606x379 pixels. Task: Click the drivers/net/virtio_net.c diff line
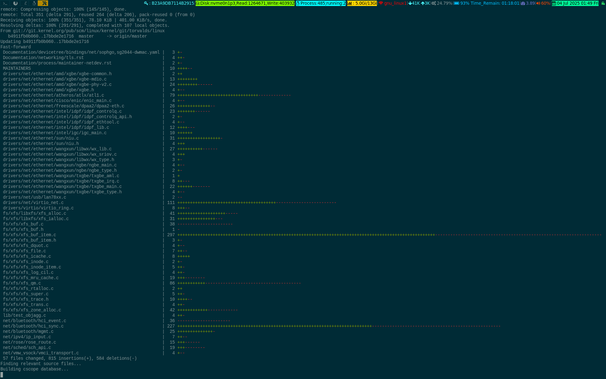pyautogui.click(x=169, y=202)
